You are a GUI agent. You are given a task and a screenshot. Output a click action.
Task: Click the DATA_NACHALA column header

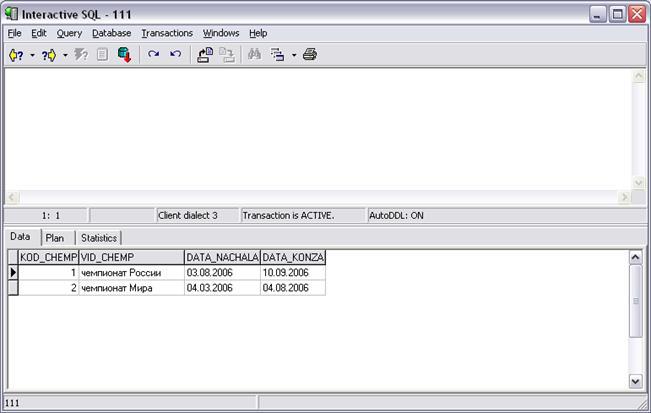(x=221, y=257)
